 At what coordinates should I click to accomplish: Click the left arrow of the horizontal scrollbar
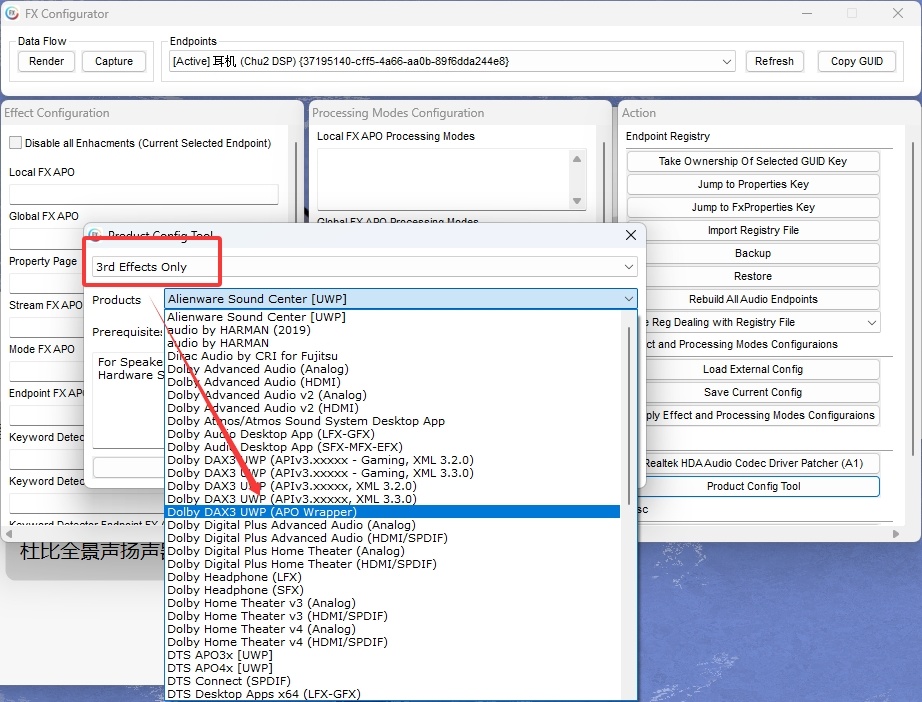[x=9, y=534]
